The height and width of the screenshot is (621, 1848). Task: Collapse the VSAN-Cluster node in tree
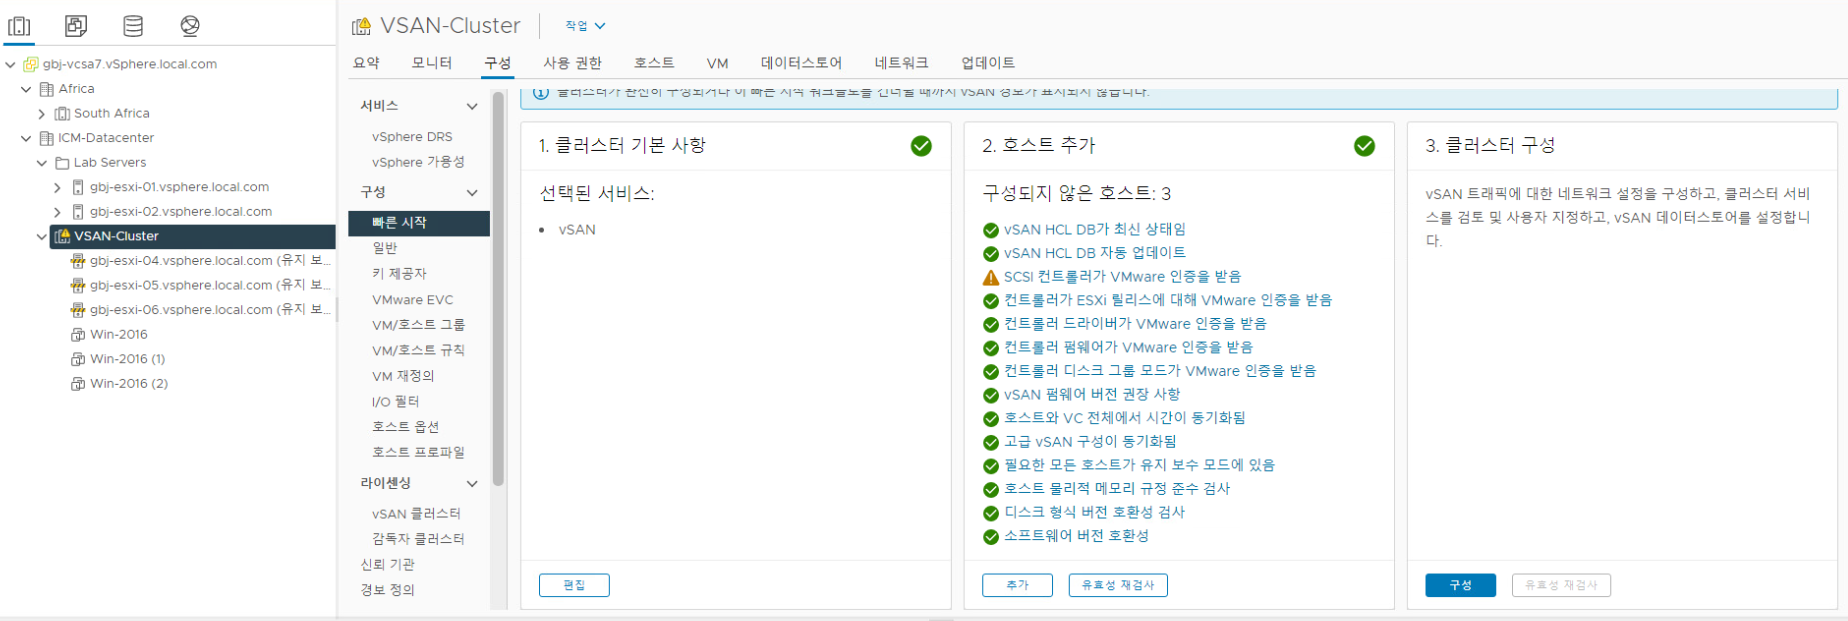click(42, 236)
